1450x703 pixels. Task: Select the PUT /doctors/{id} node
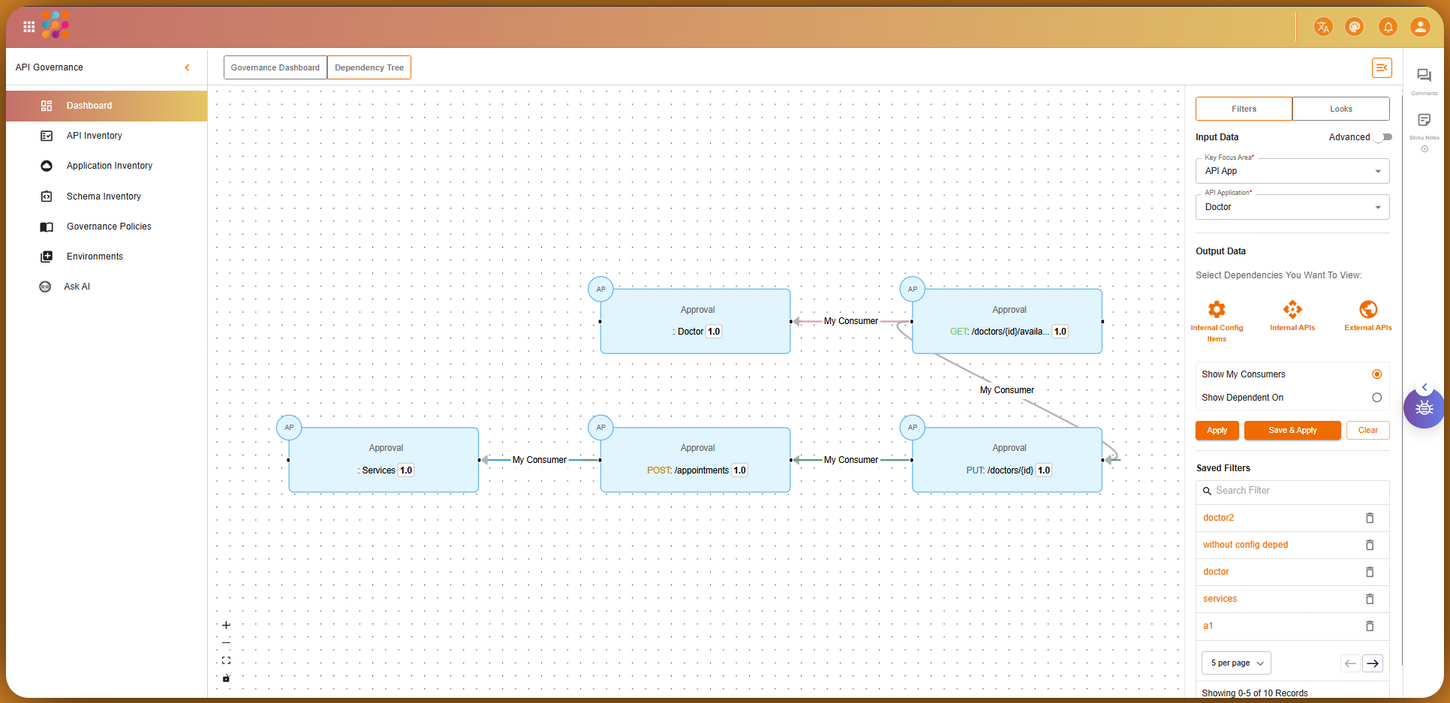1007,460
